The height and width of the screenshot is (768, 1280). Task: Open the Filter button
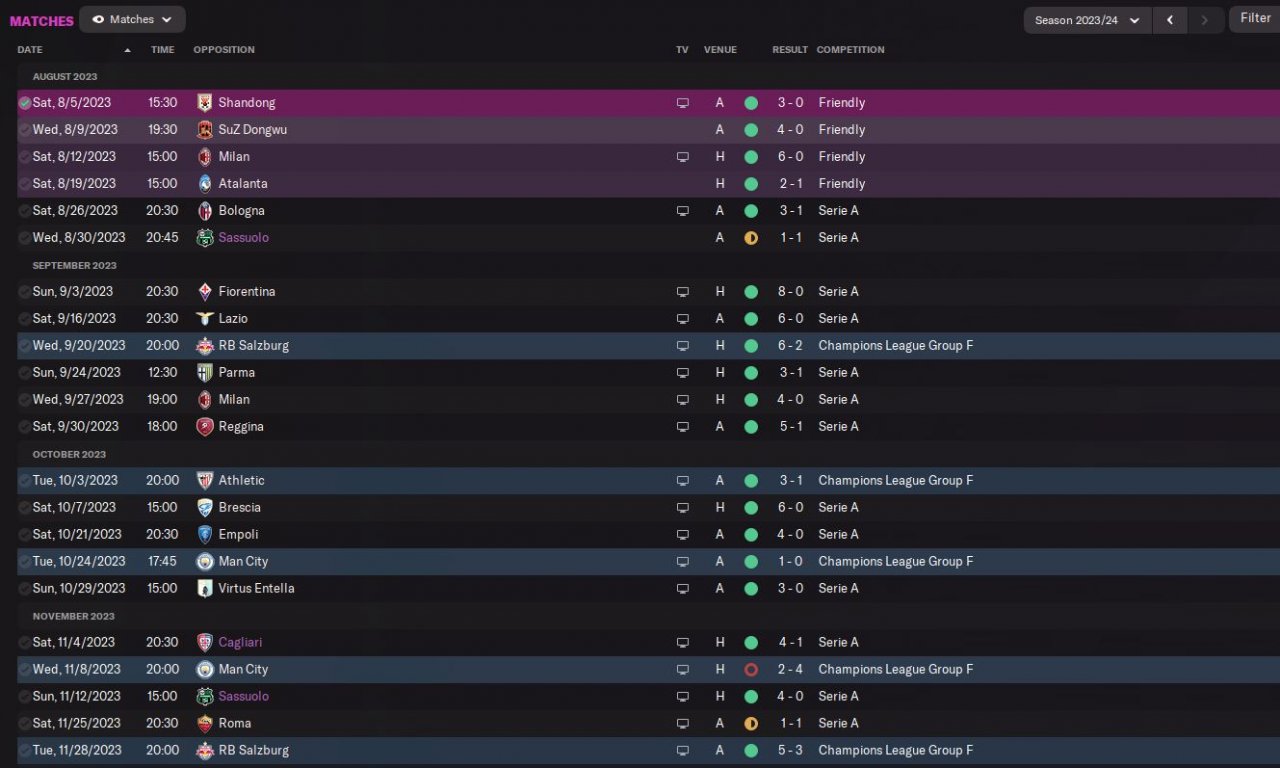point(1255,19)
